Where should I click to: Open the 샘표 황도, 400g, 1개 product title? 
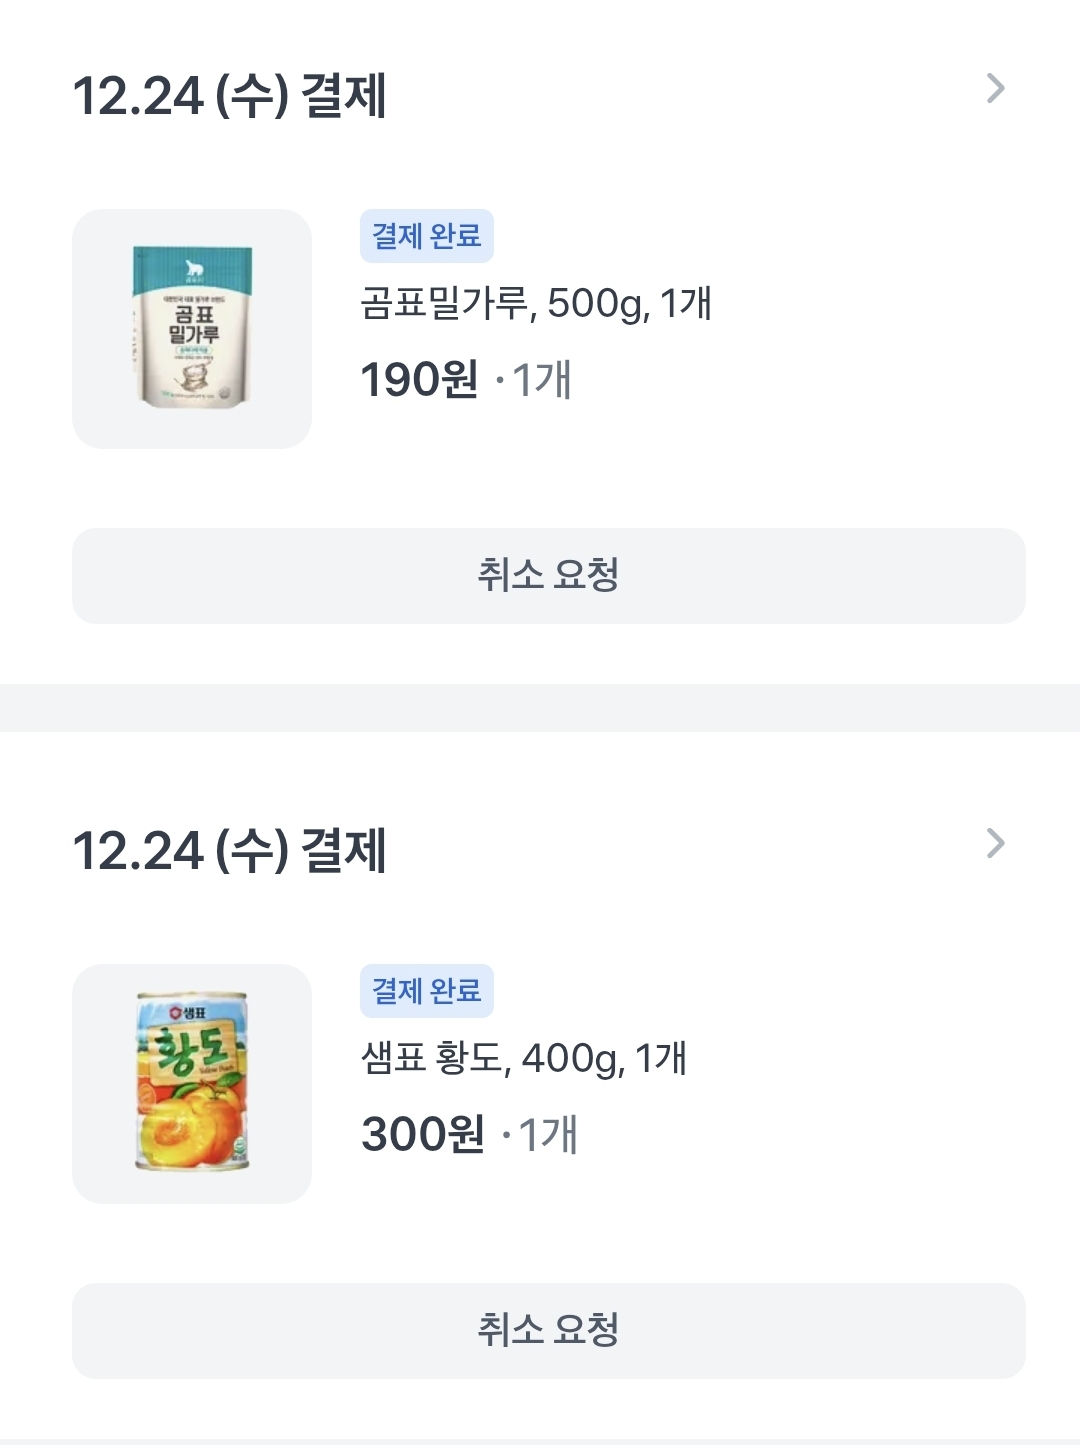[x=524, y=1058]
